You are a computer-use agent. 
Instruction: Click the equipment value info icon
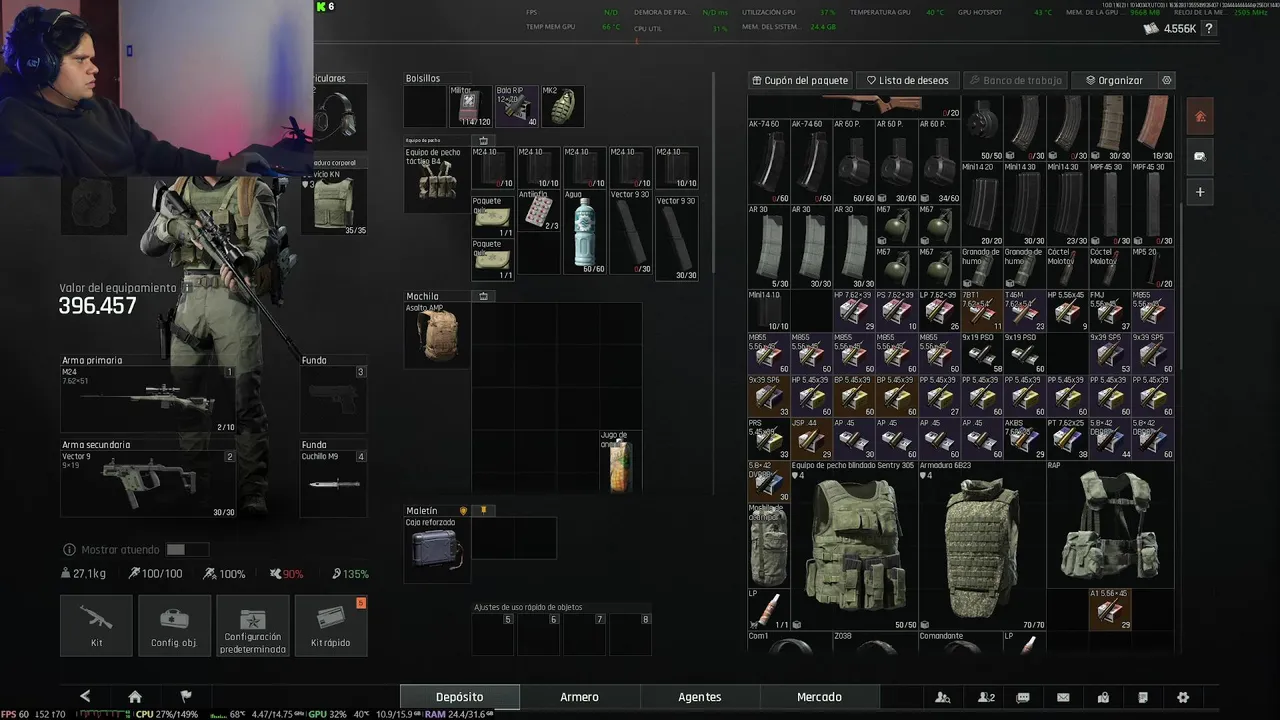pos(185,288)
